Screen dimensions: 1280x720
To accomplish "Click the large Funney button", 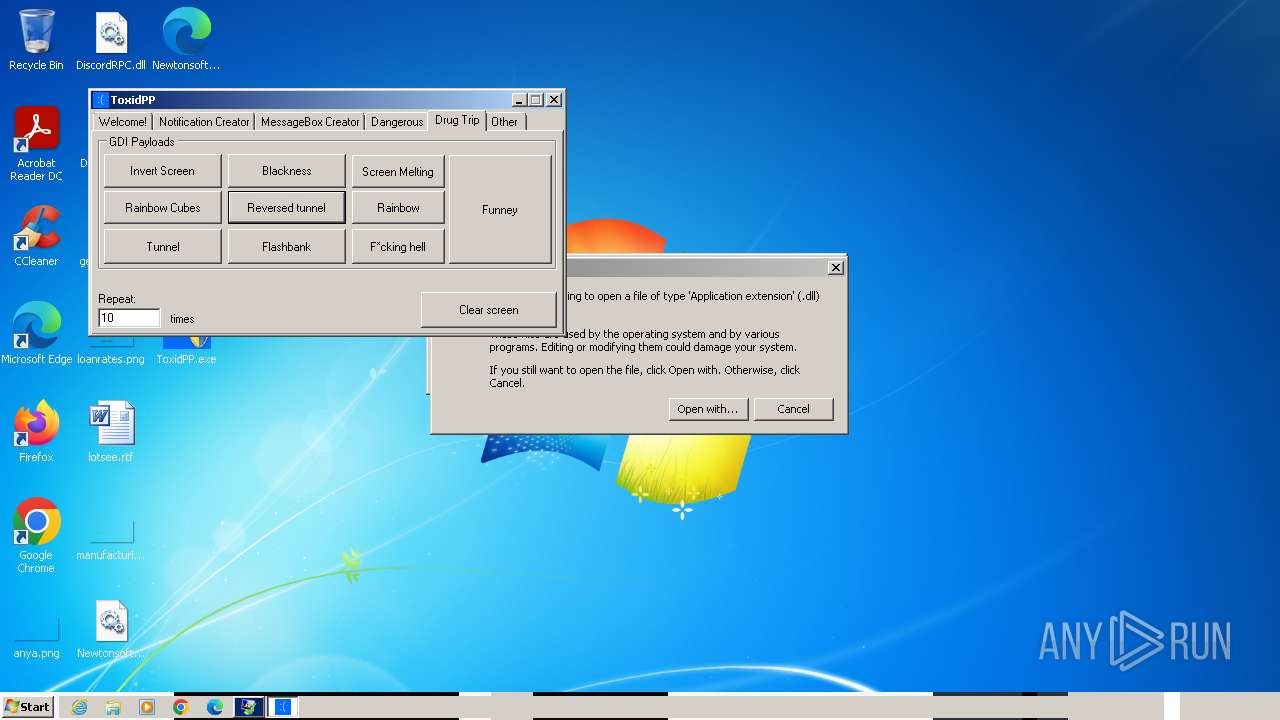I will tap(500, 210).
